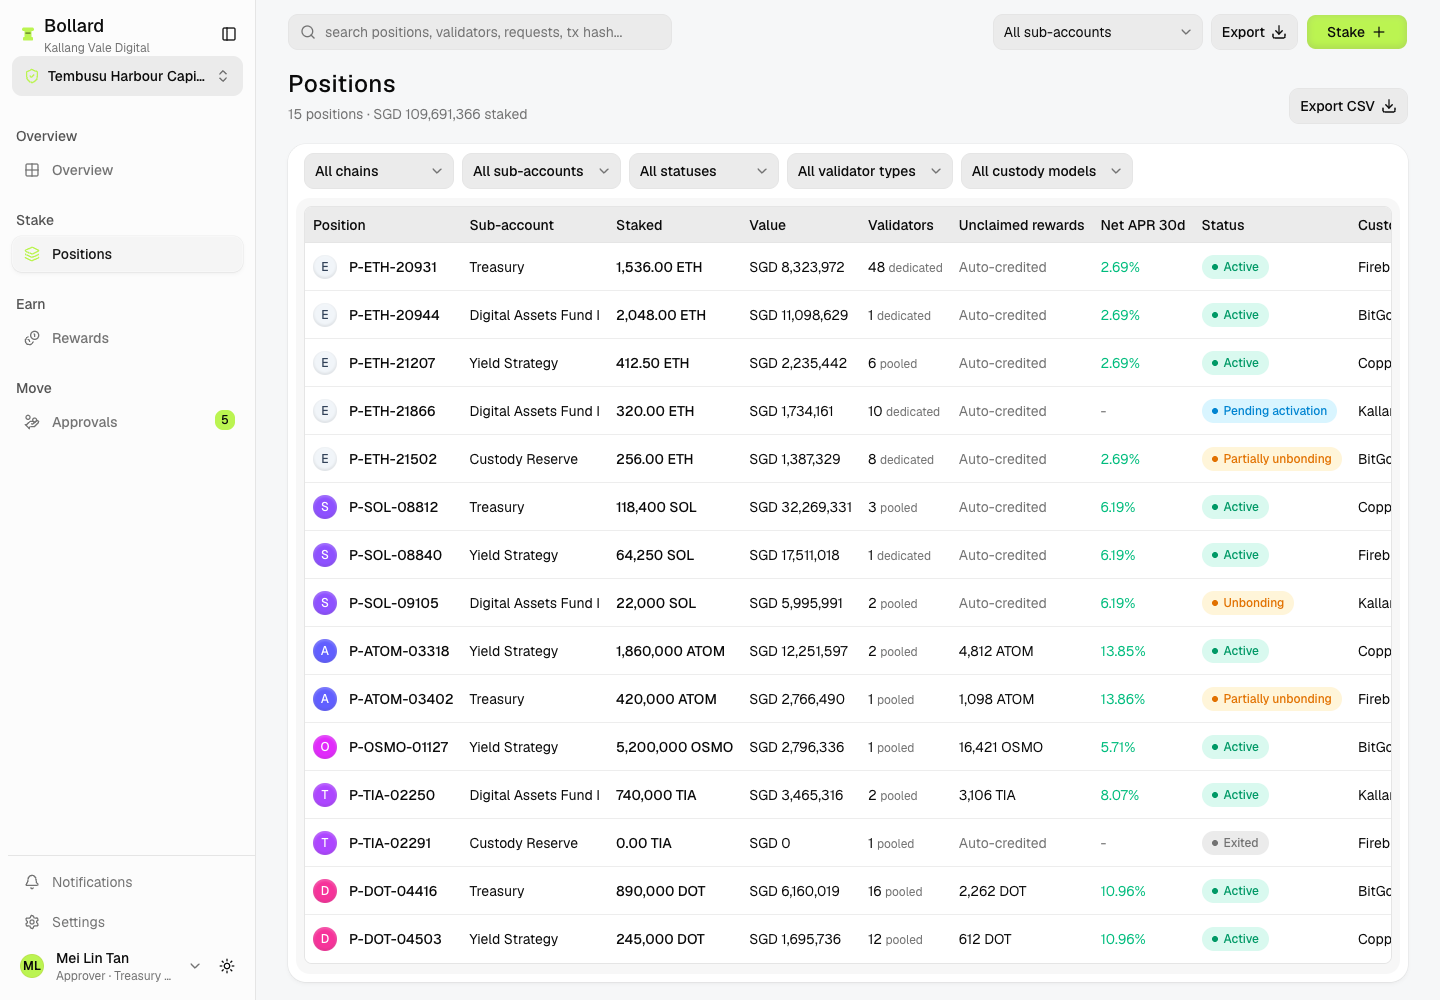Click the ML user avatar

pos(32,966)
